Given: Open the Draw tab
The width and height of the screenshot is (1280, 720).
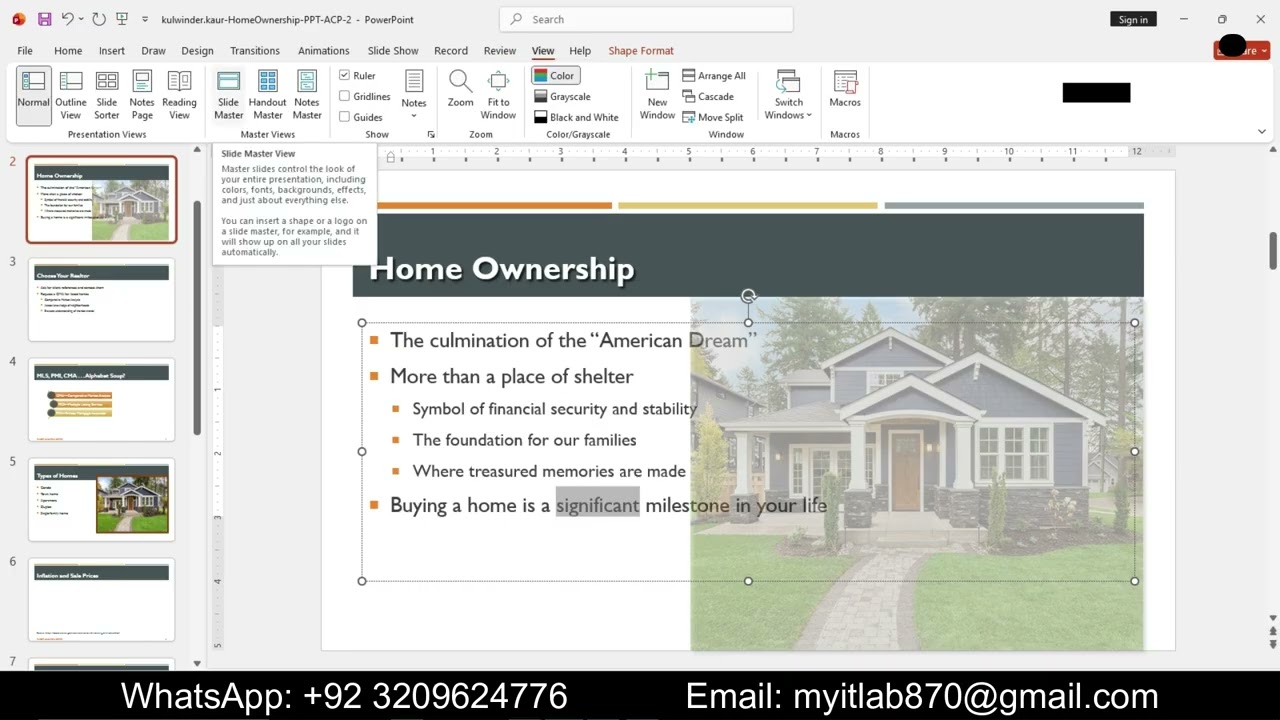Looking at the screenshot, I should pos(153,50).
